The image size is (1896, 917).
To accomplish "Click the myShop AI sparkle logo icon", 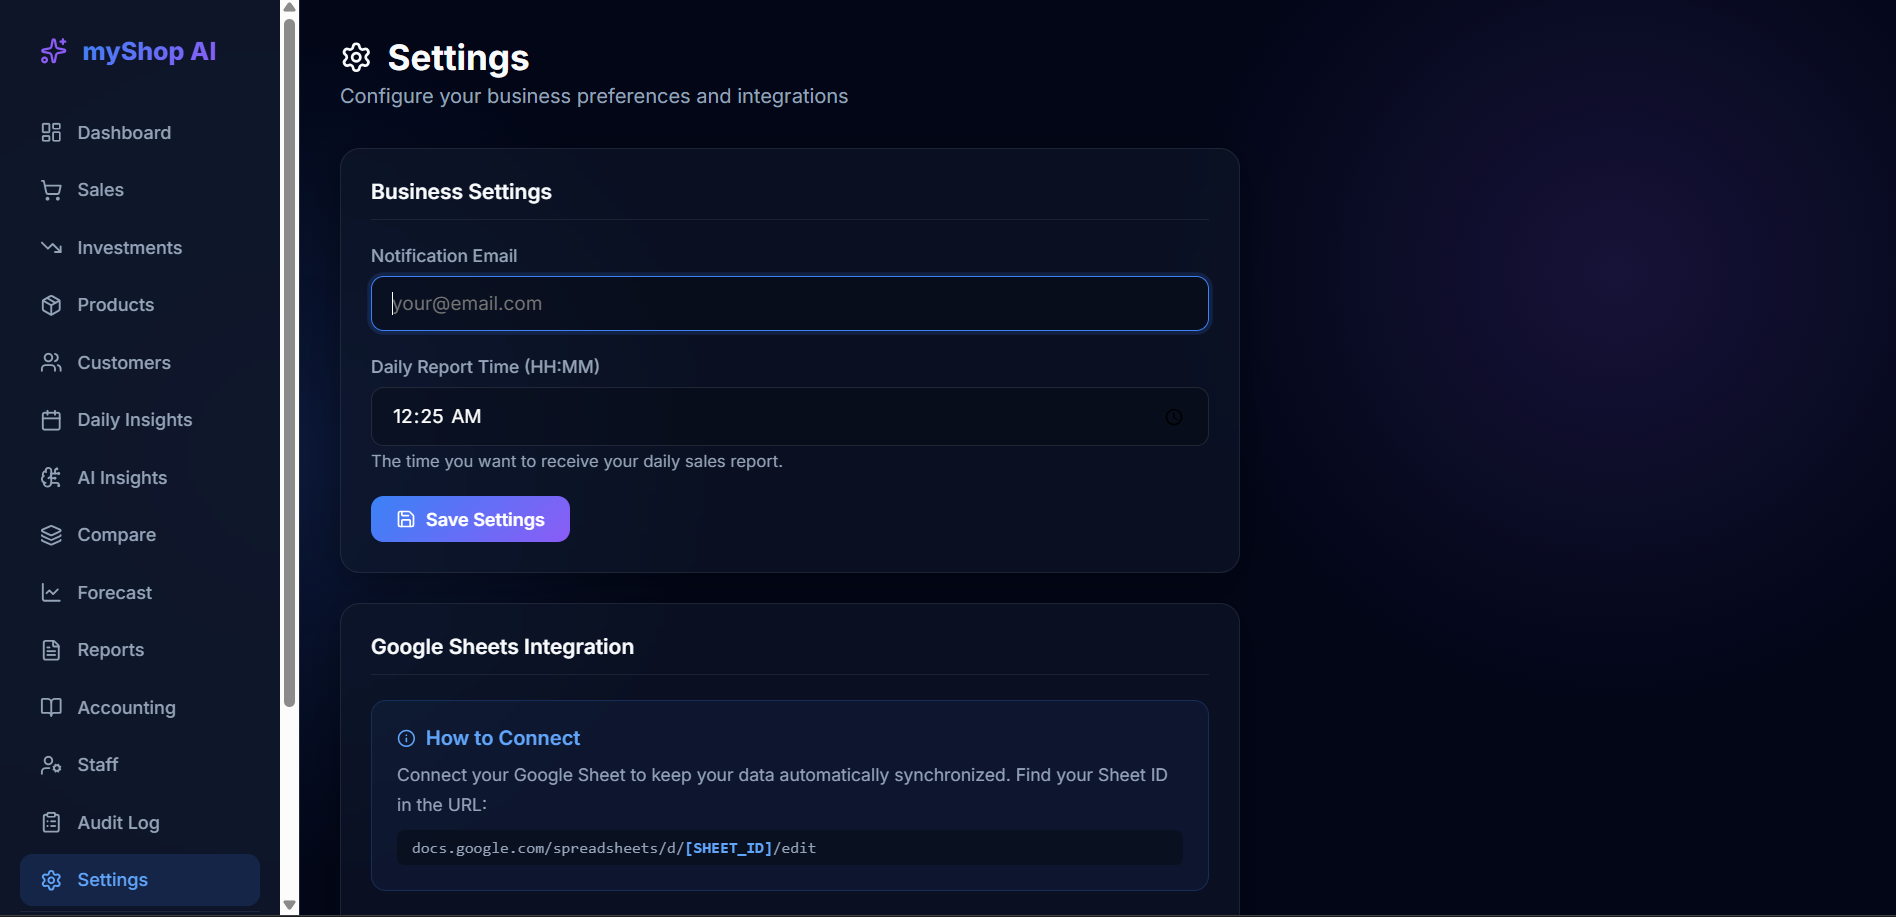I will [x=53, y=51].
